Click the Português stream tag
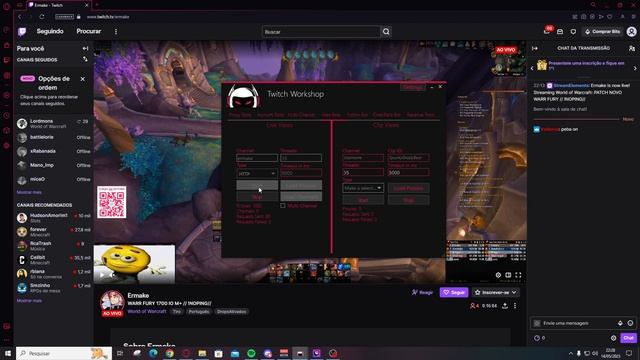The height and width of the screenshot is (360, 640). pos(199,311)
